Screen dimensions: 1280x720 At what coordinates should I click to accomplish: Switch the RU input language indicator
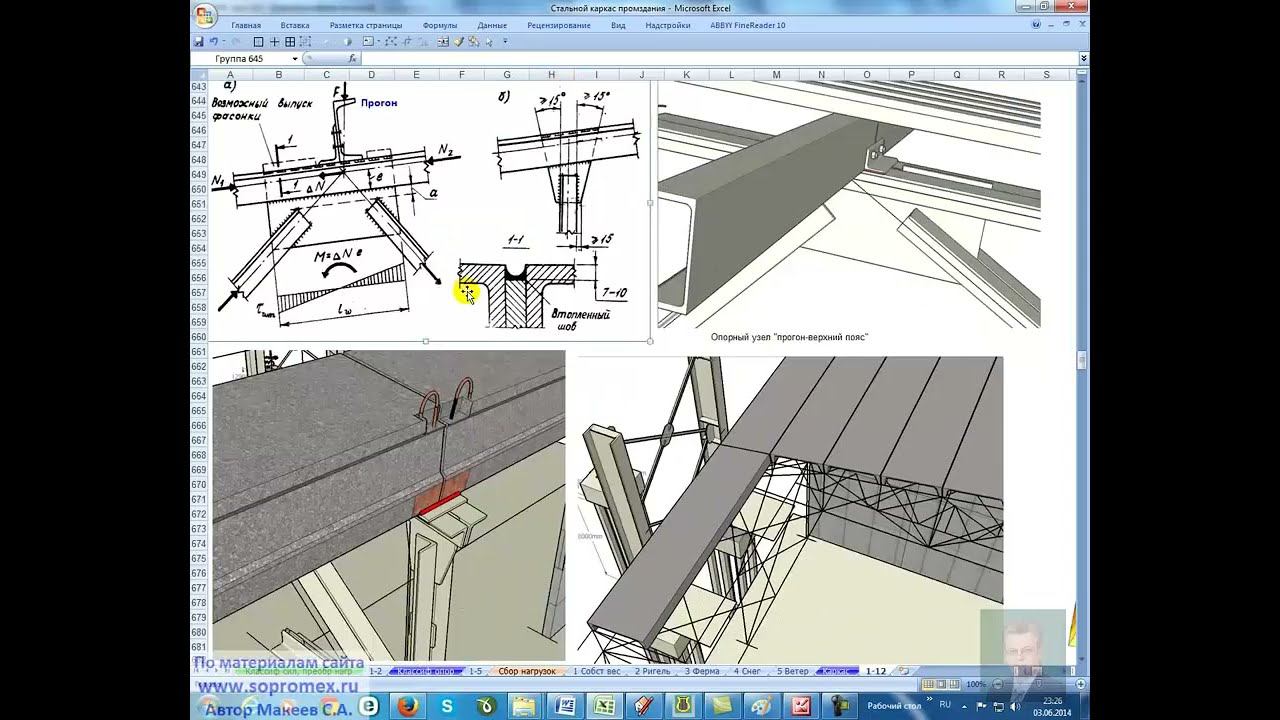(x=945, y=705)
